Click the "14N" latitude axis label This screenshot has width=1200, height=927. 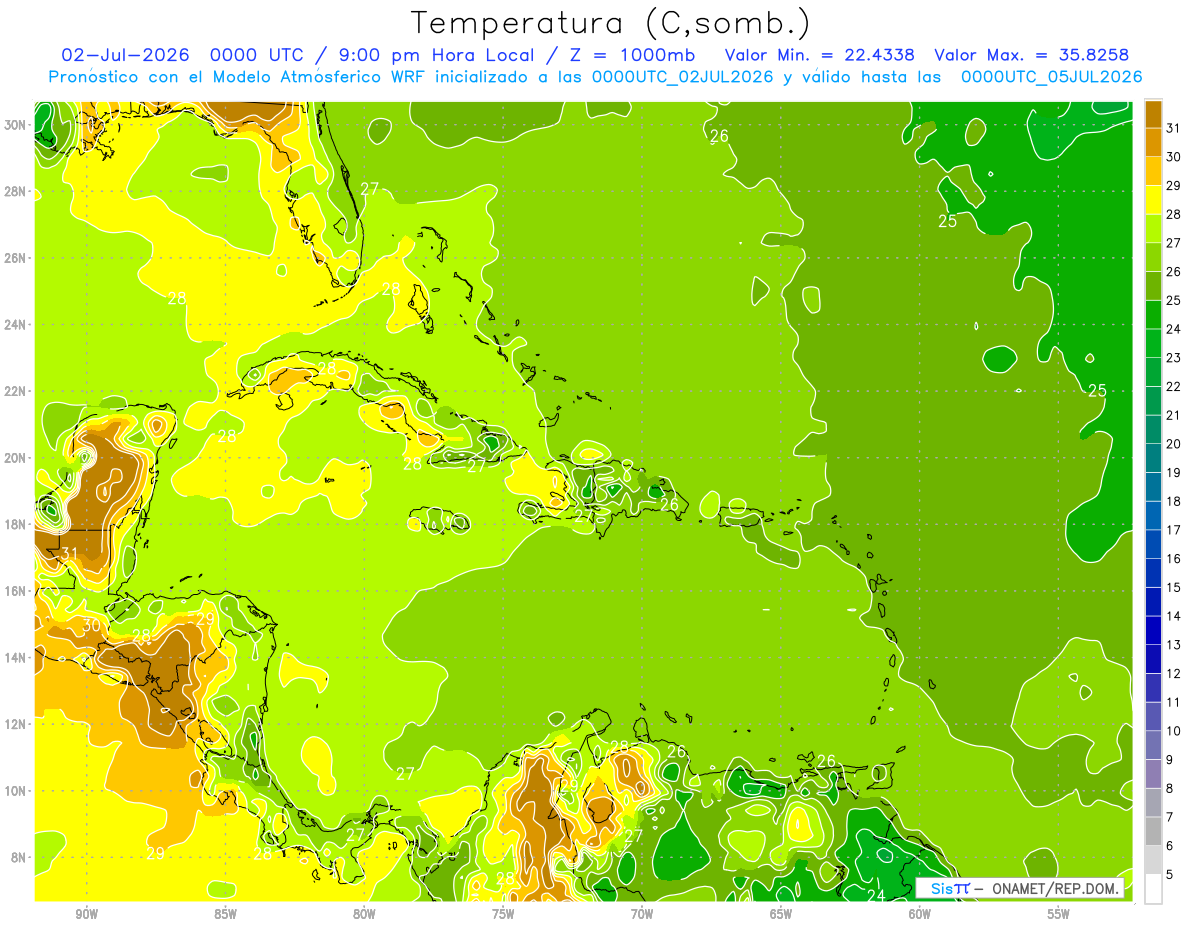(x=14, y=657)
